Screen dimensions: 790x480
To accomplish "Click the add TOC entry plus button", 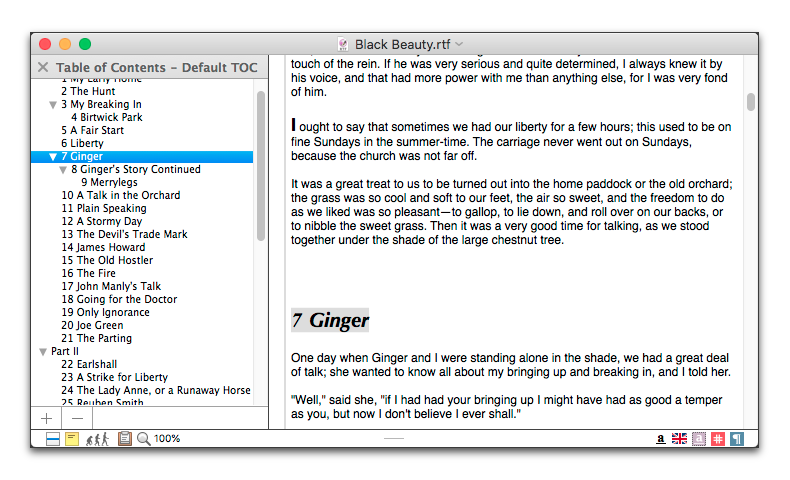I will tap(46, 418).
